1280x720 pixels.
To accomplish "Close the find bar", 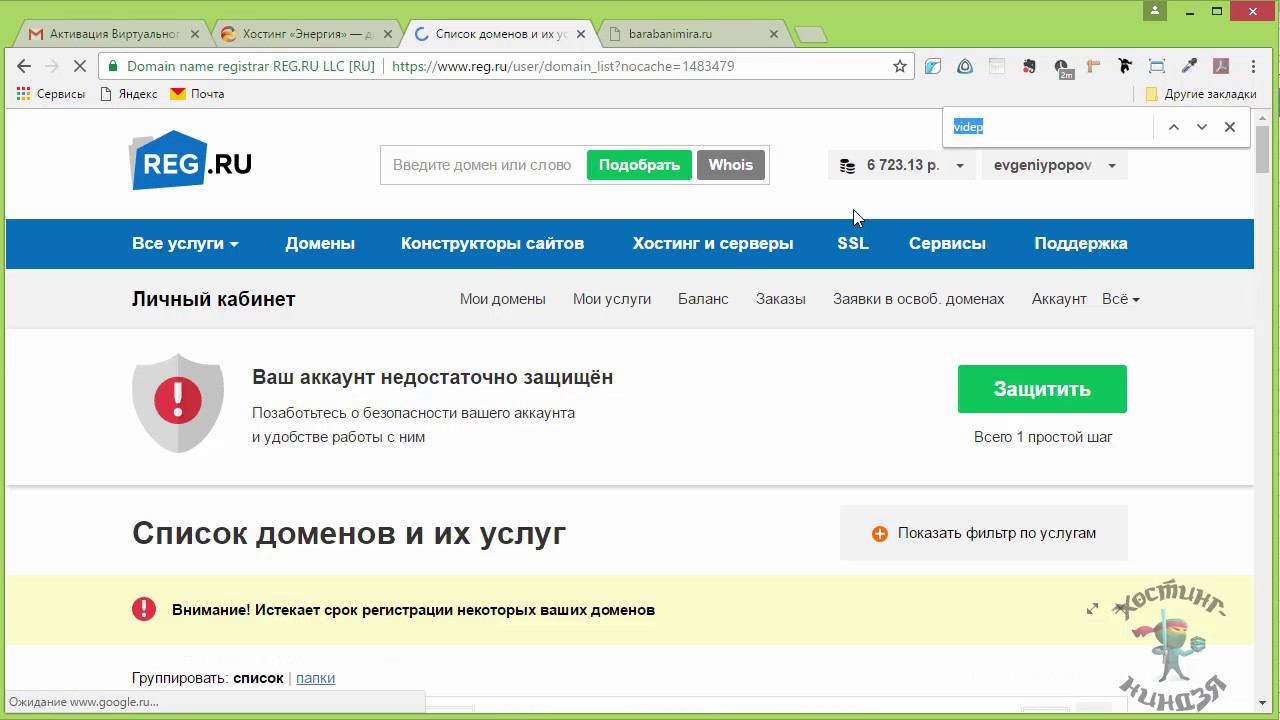I will [1230, 127].
